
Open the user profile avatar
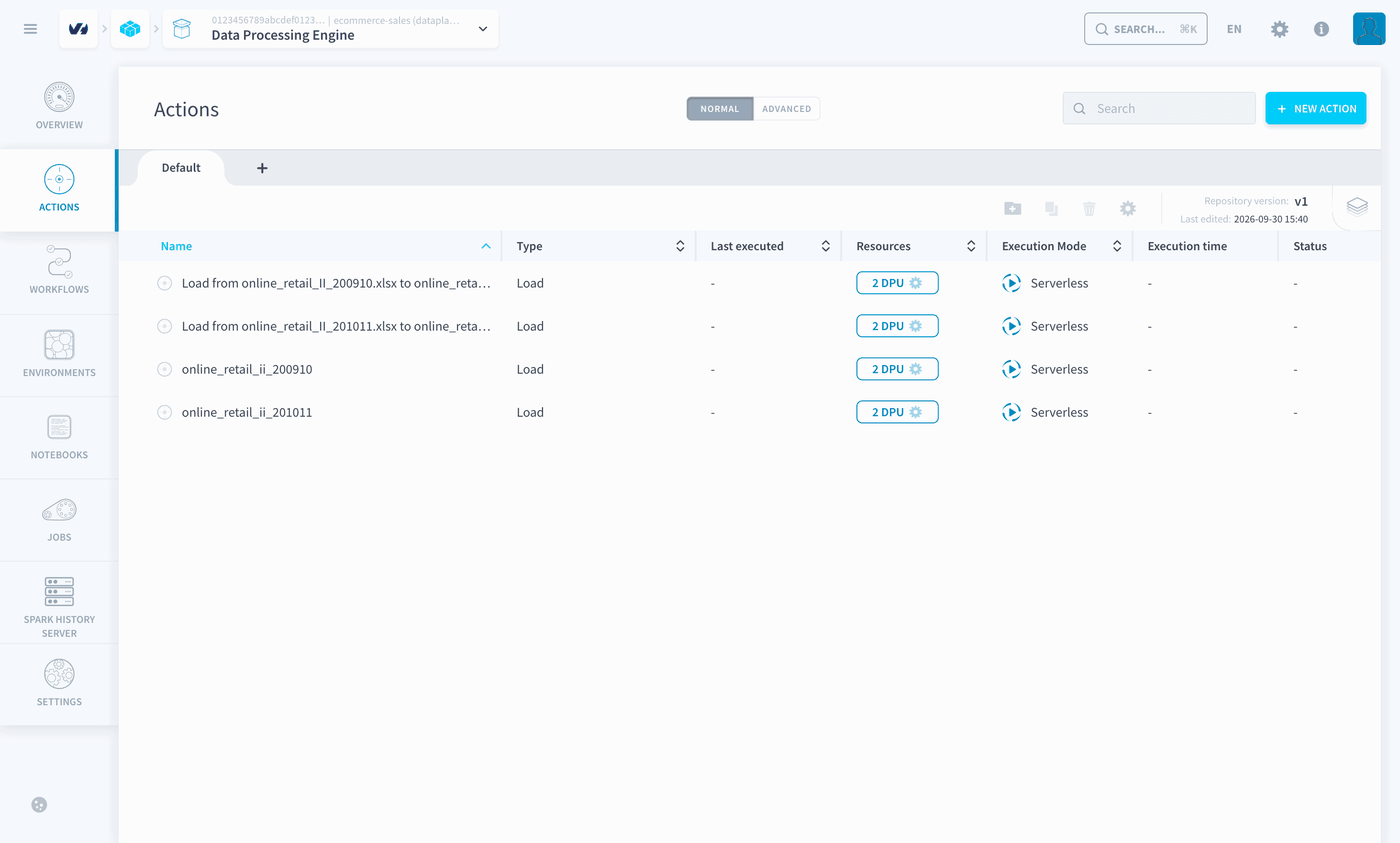(x=1369, y=29)
